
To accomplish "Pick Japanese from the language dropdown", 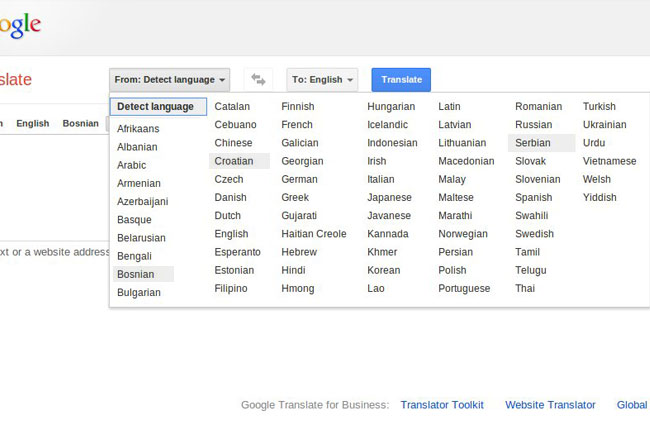I will click(x=389, y=198).
